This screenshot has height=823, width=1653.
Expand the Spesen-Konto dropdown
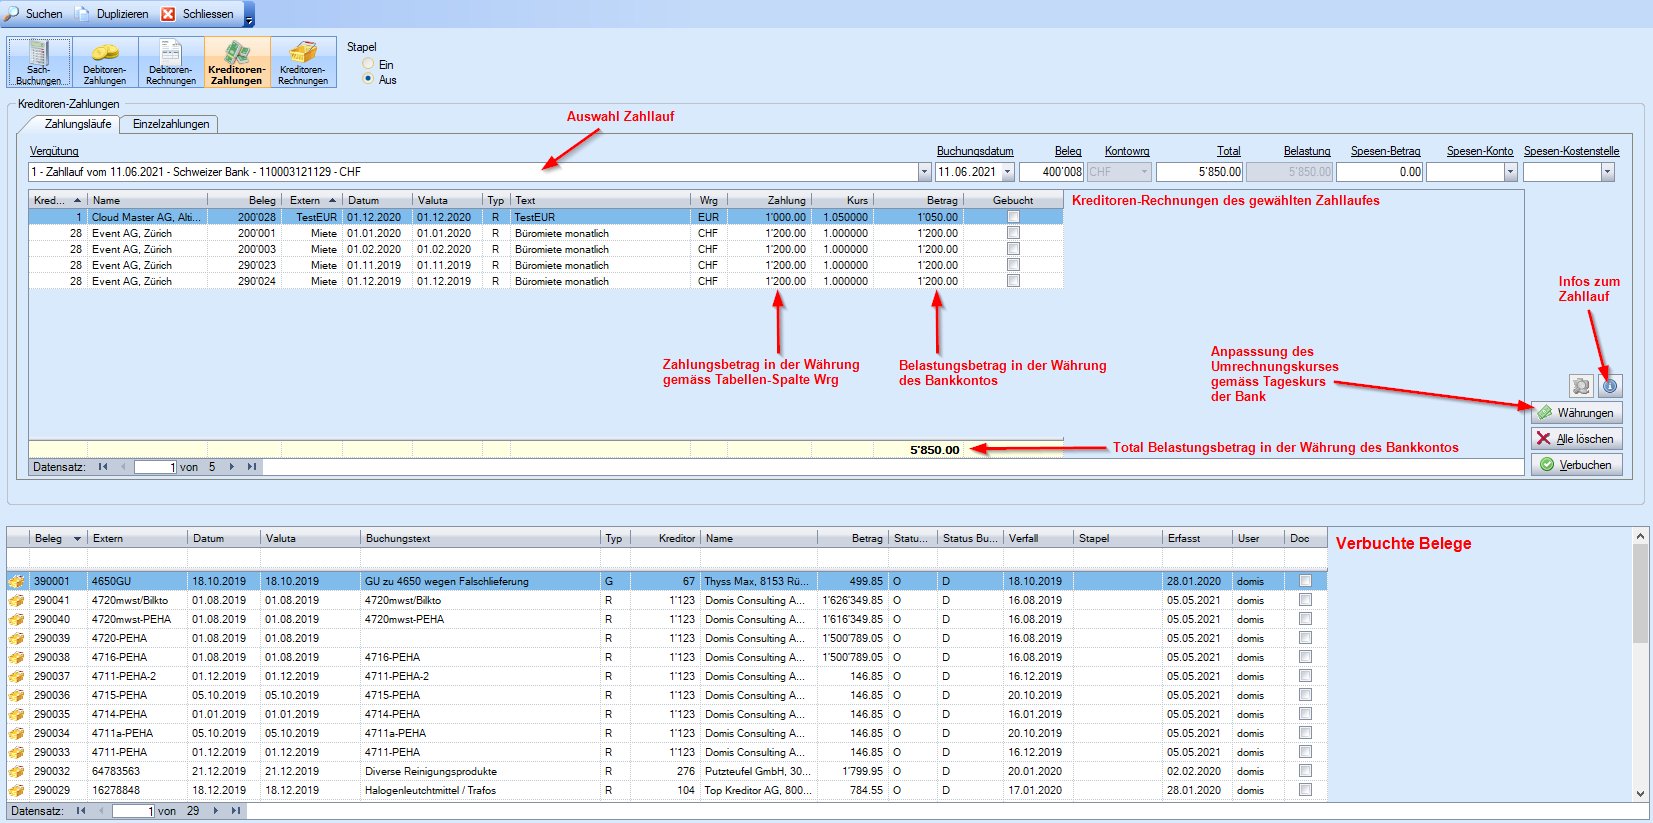tap(1510, 172)
